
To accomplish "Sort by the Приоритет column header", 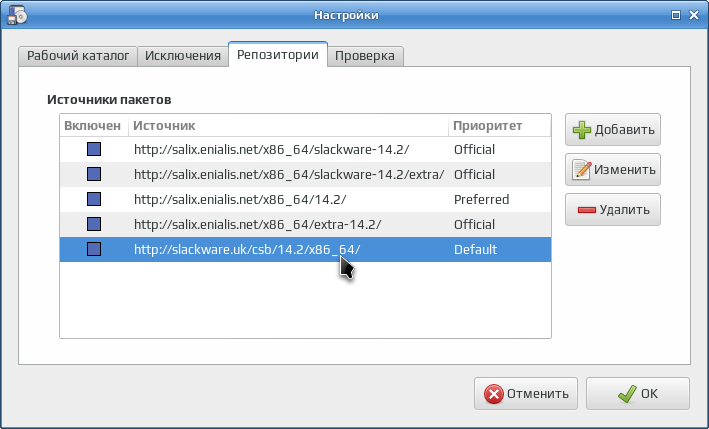I will tap(500, 125).
